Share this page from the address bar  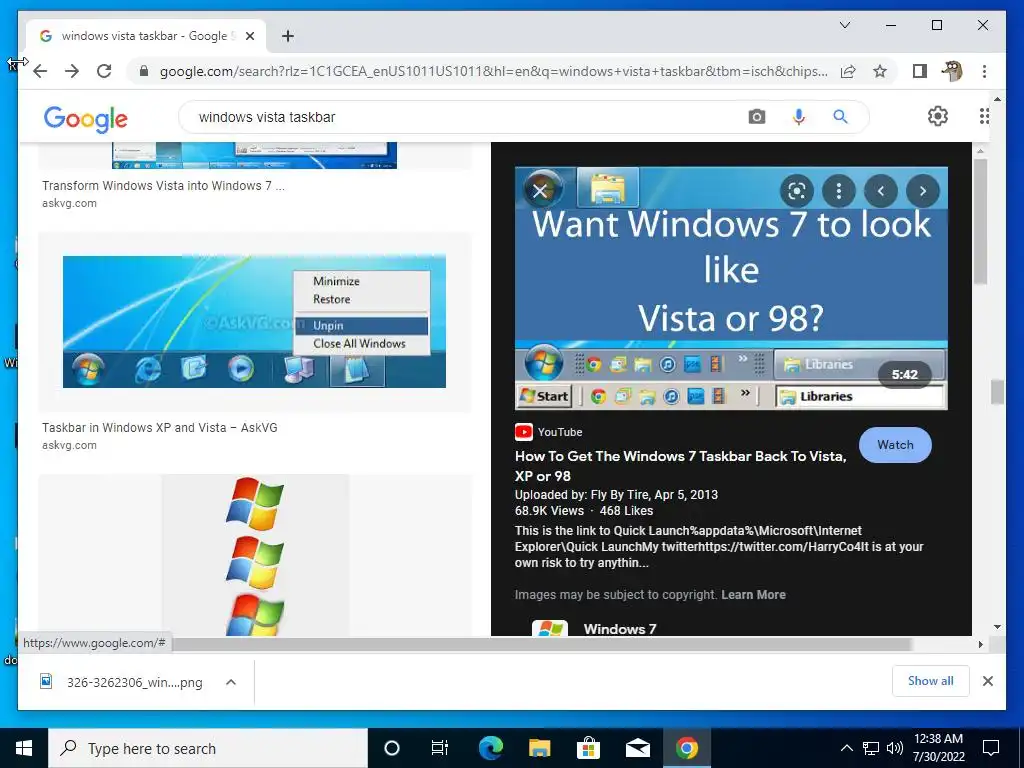(x=848, y=71)
